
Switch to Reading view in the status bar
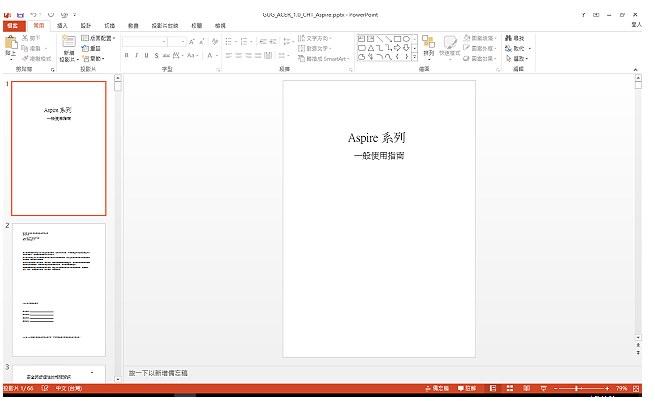tap(526, 388)
